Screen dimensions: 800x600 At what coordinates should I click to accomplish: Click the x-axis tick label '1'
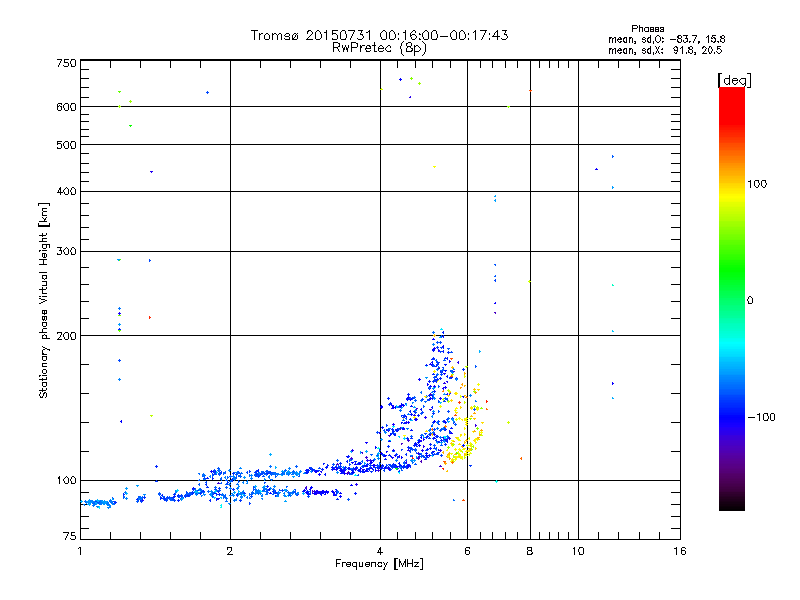(x=80, y=551)
